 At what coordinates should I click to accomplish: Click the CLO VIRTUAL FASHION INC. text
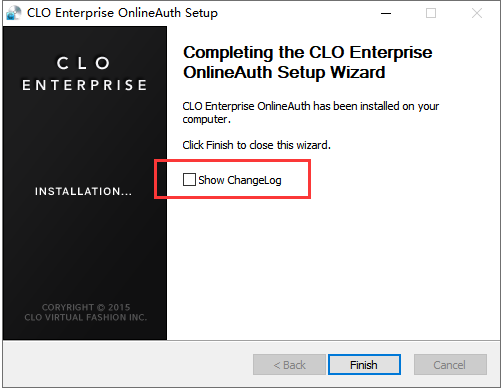pos(86,317)
